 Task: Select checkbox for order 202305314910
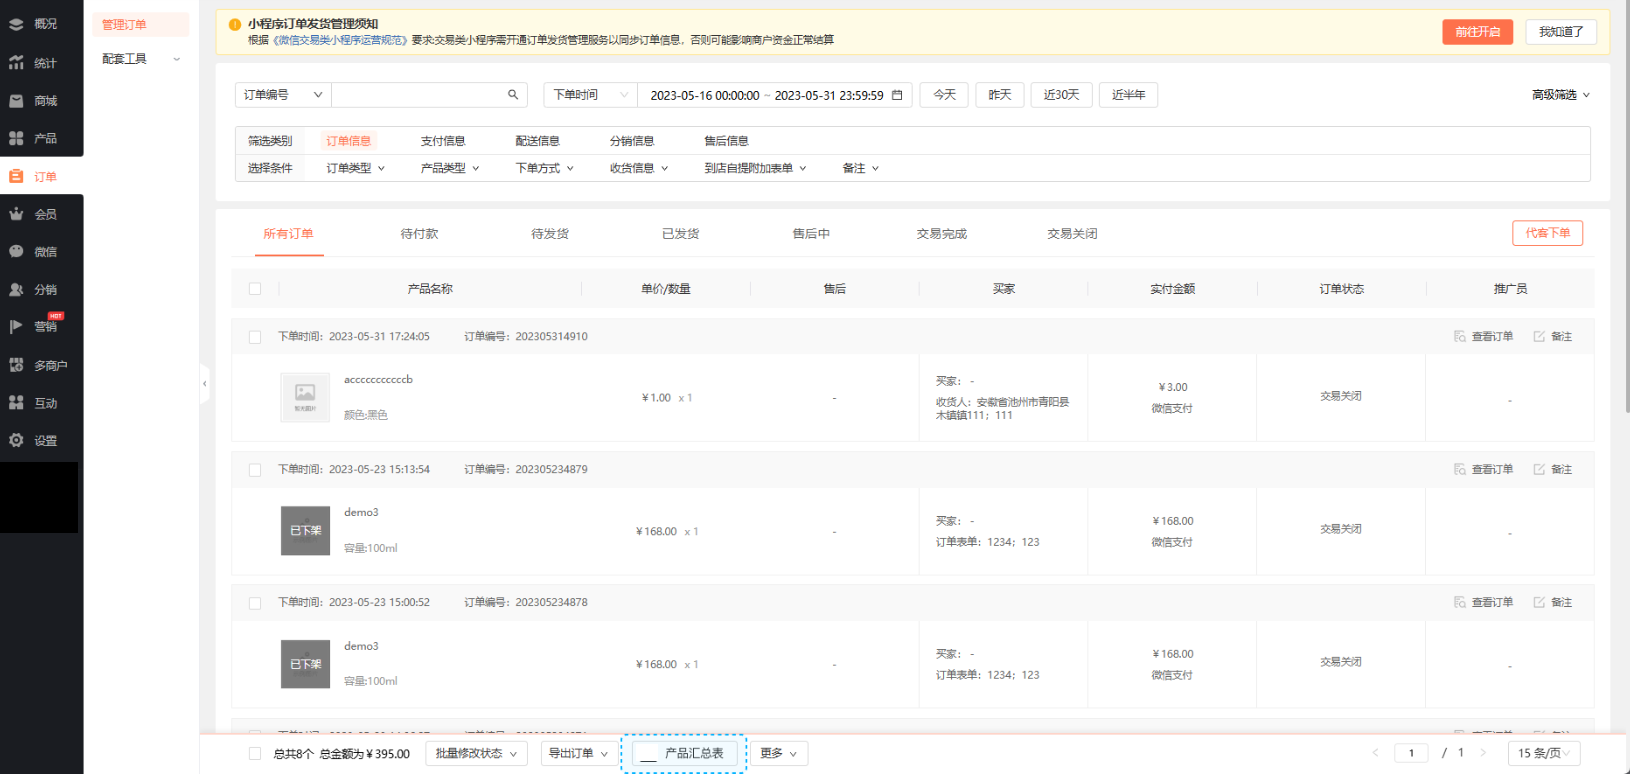pos(255,337)
